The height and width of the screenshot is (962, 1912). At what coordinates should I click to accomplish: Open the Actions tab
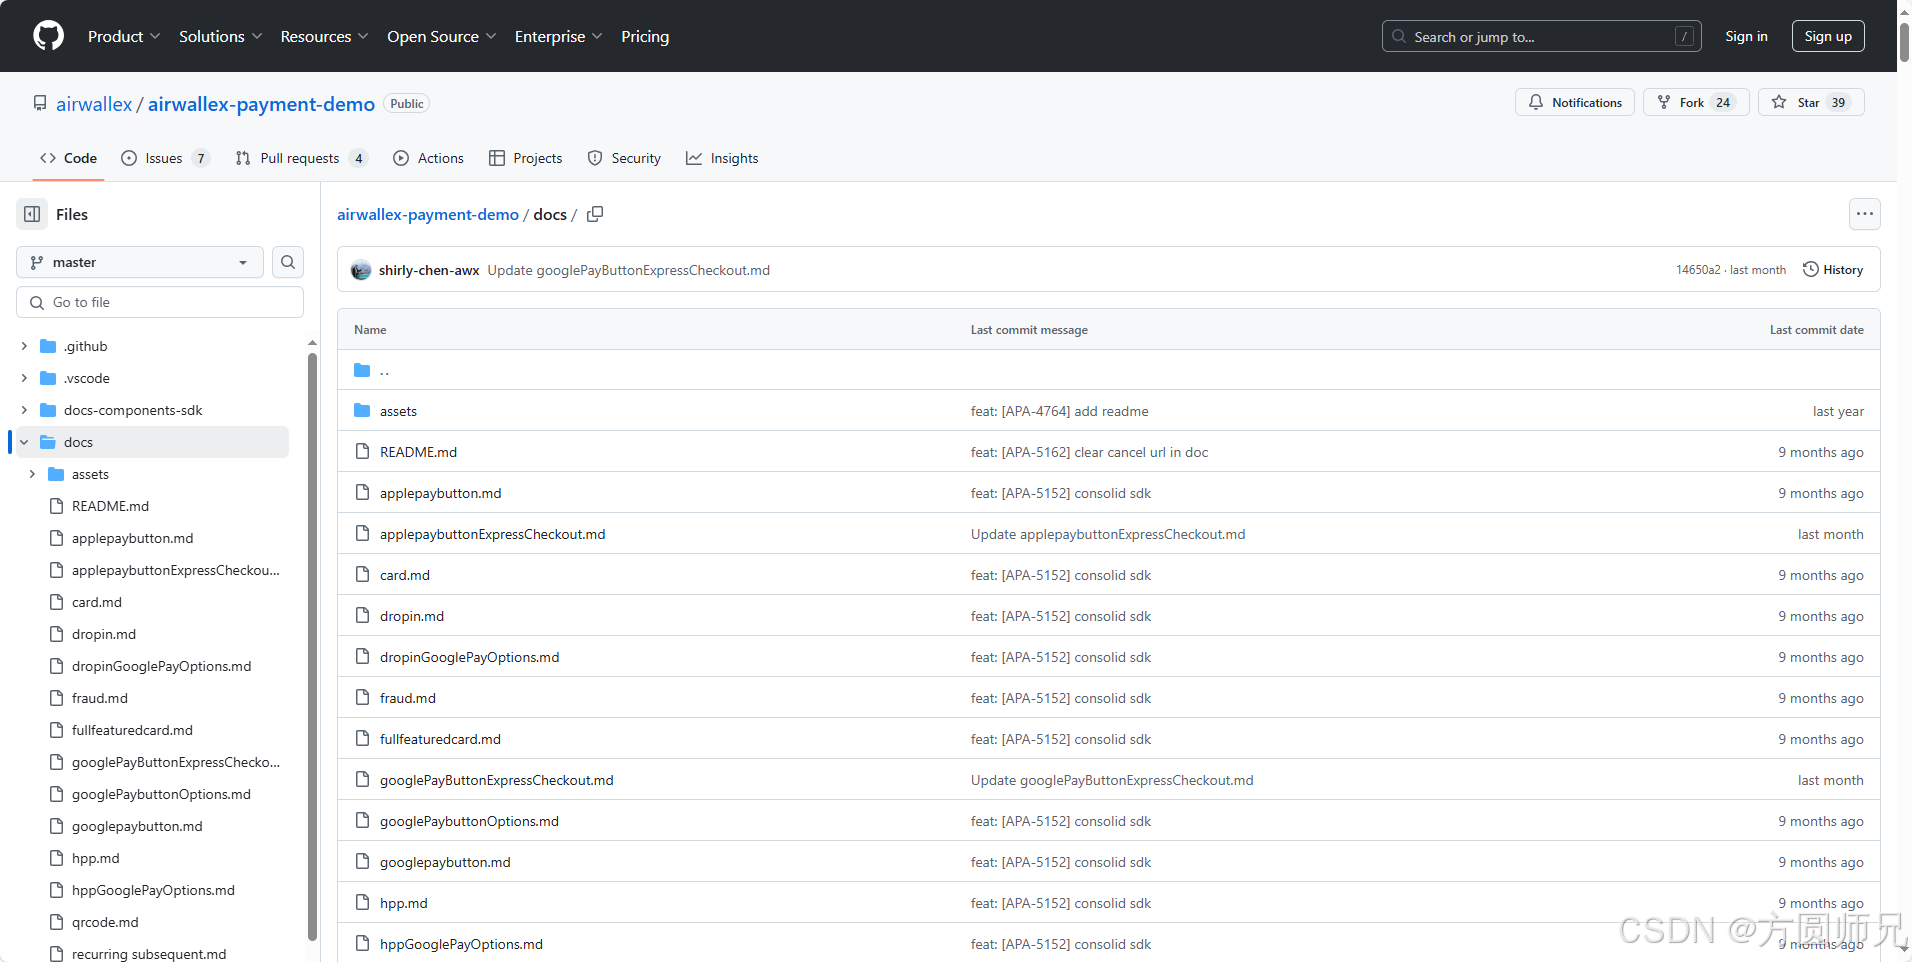click(428, 158)
